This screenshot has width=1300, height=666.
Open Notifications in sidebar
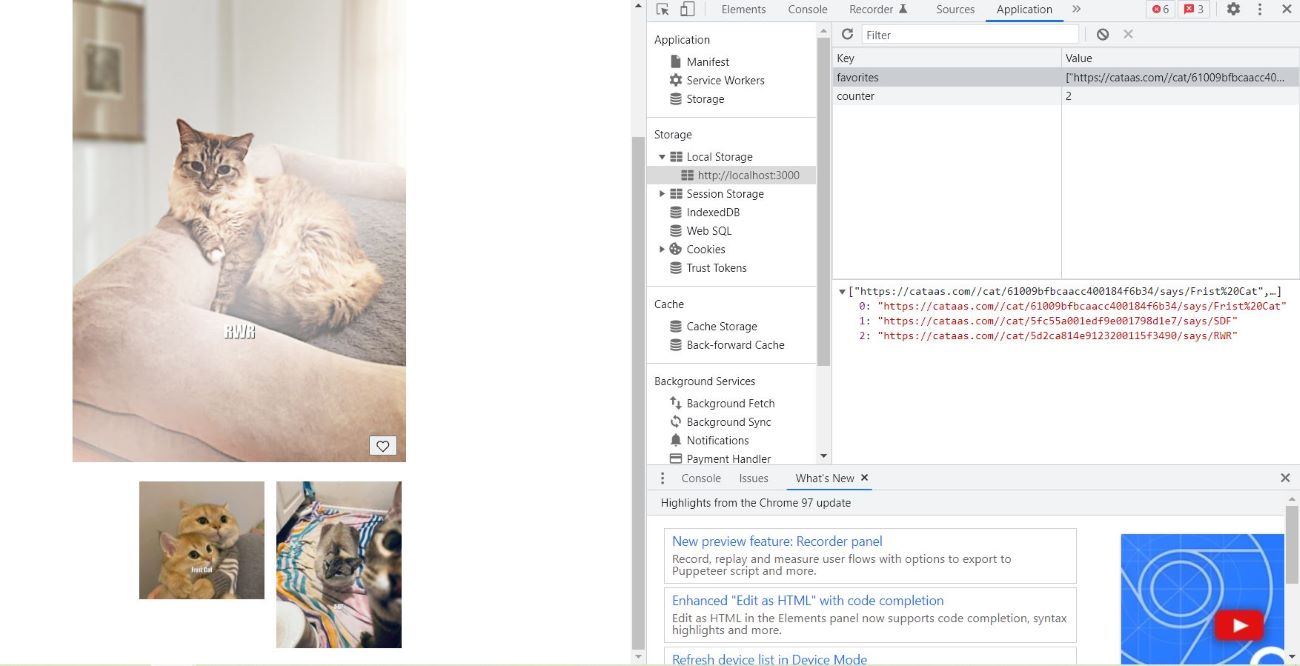(717, 440)
